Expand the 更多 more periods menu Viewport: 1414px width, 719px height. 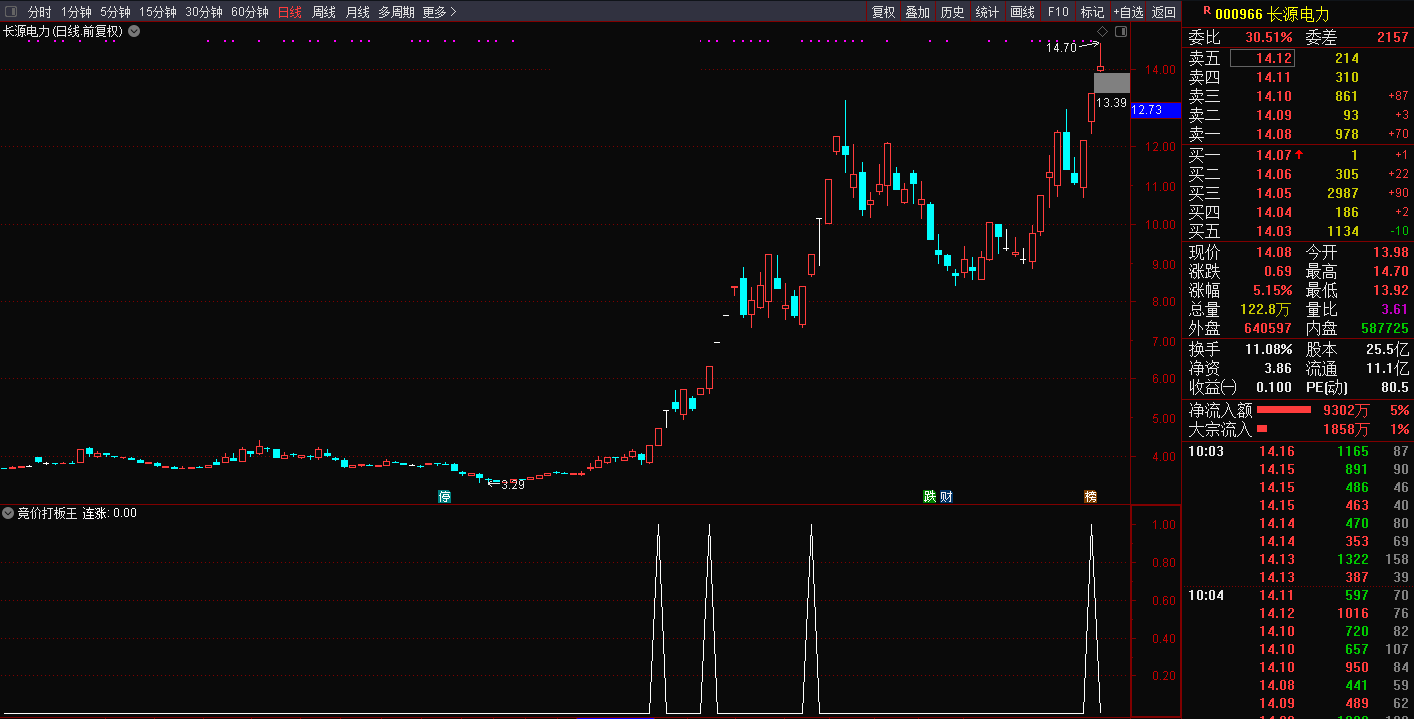coord(439,12)
